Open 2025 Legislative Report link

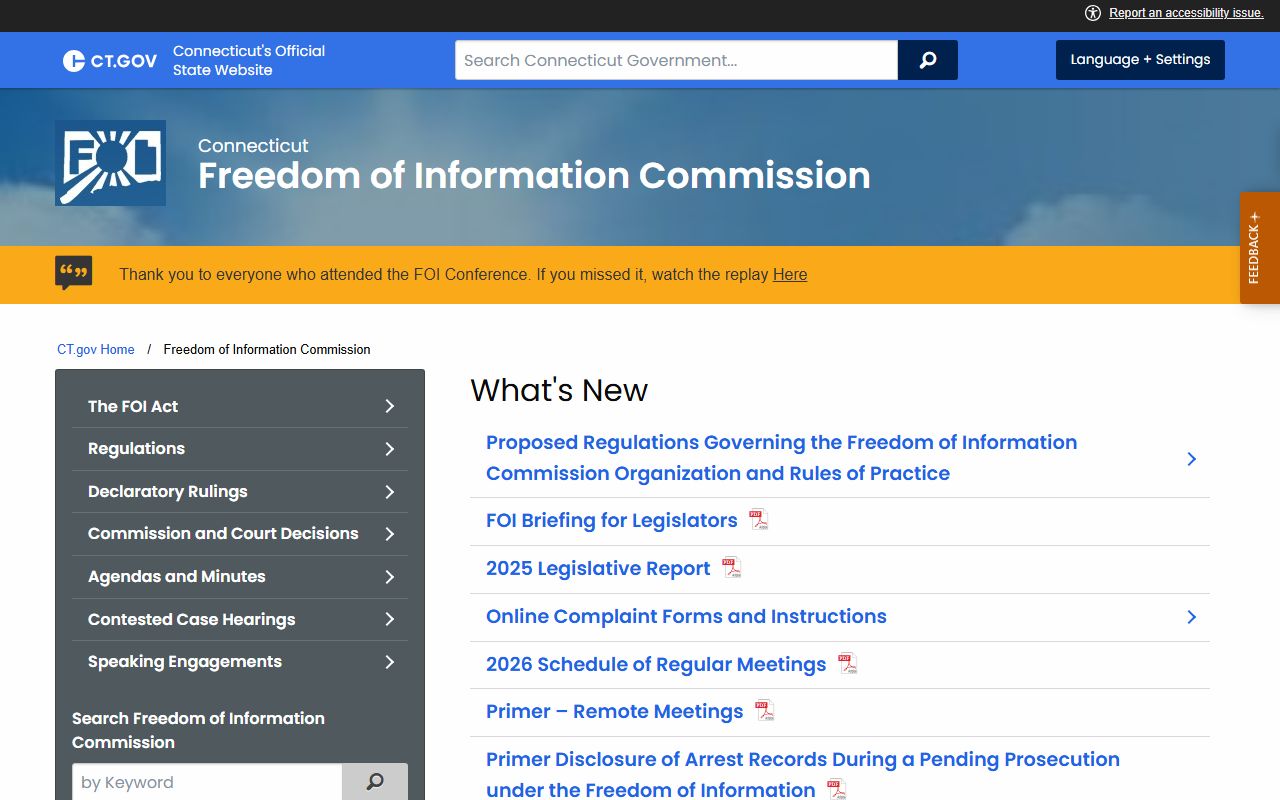(598, 568)
